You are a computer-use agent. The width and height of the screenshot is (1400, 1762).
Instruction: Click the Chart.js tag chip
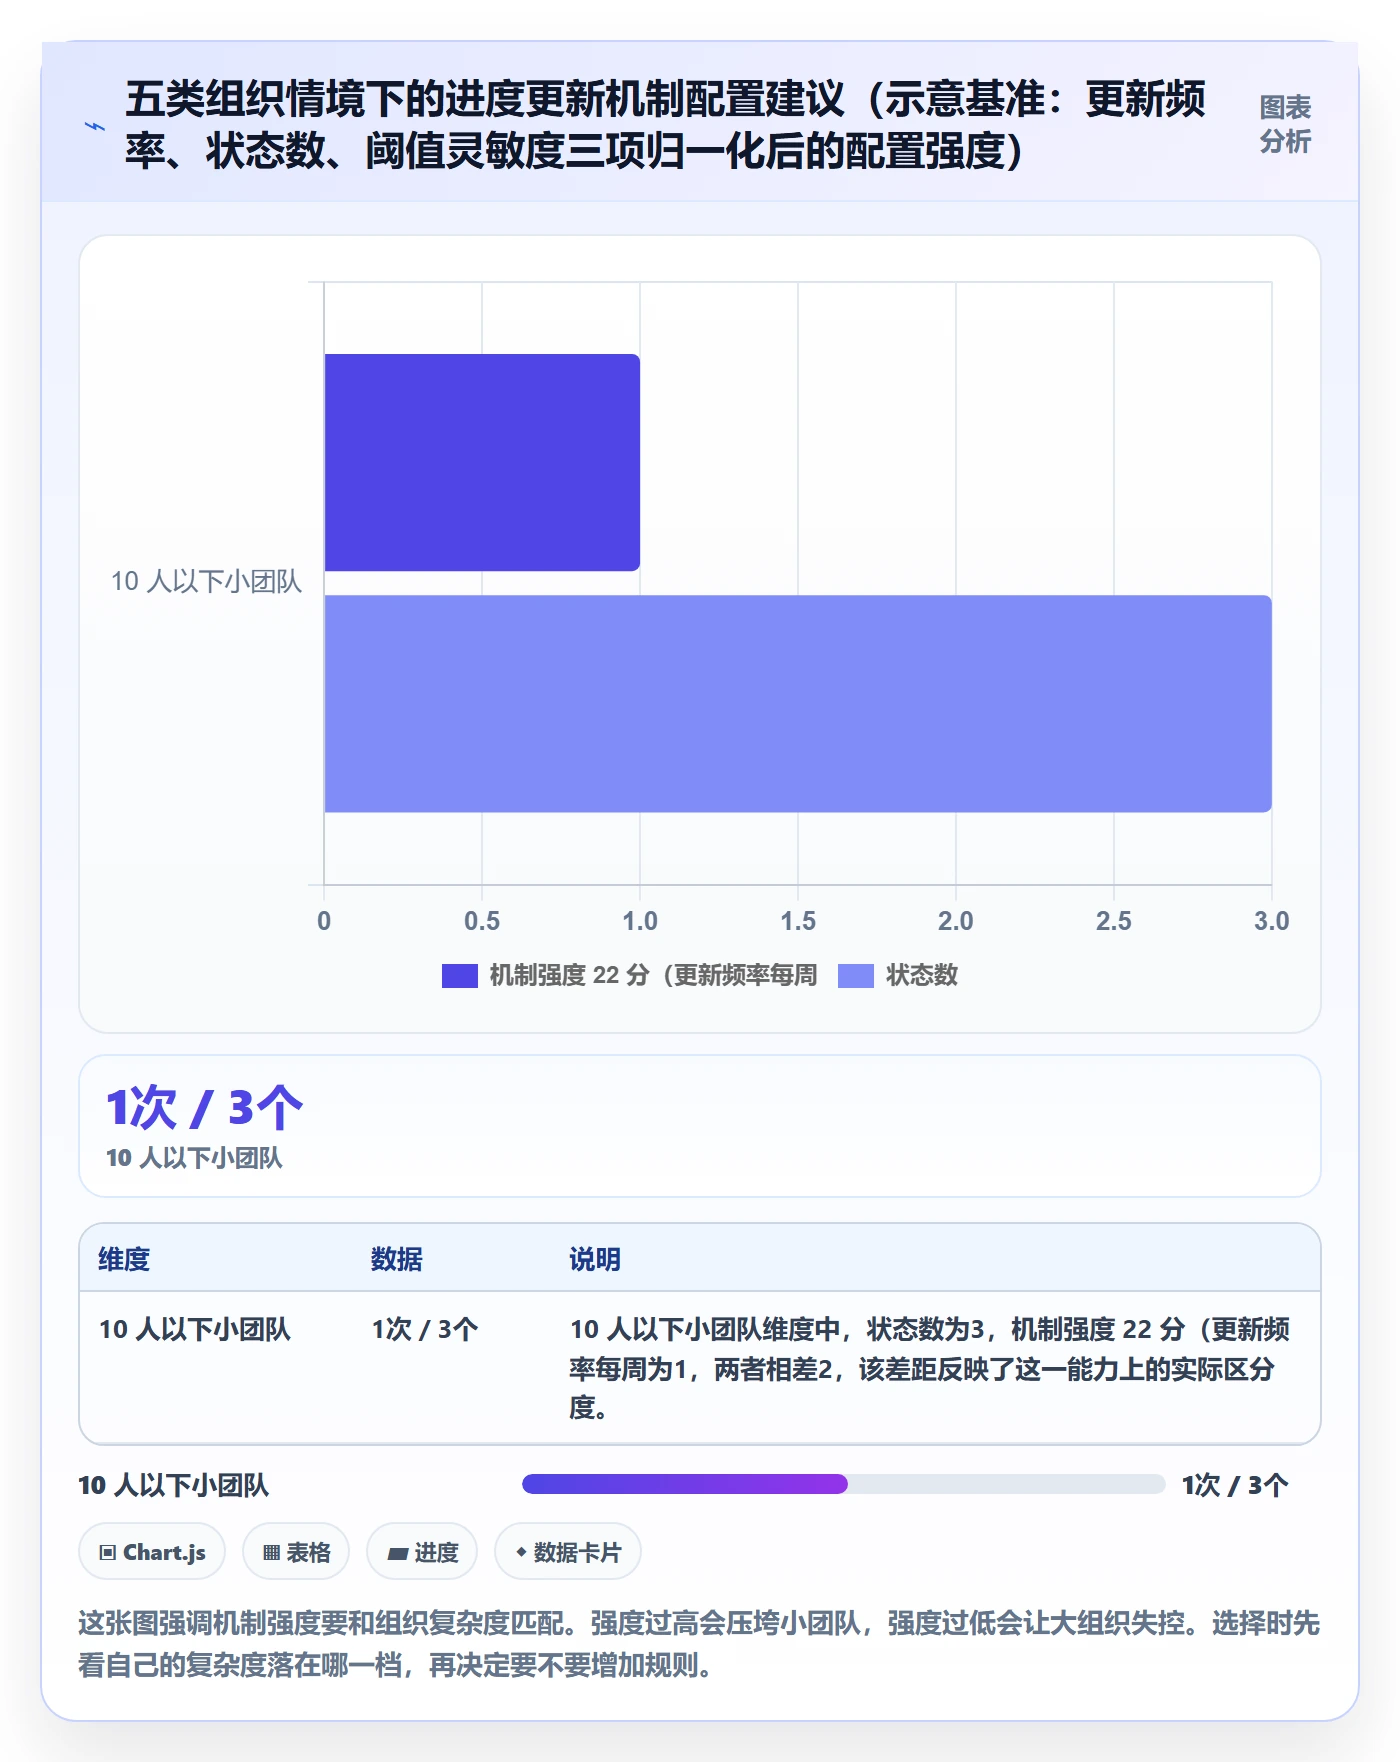click(x=152, y=1552)
